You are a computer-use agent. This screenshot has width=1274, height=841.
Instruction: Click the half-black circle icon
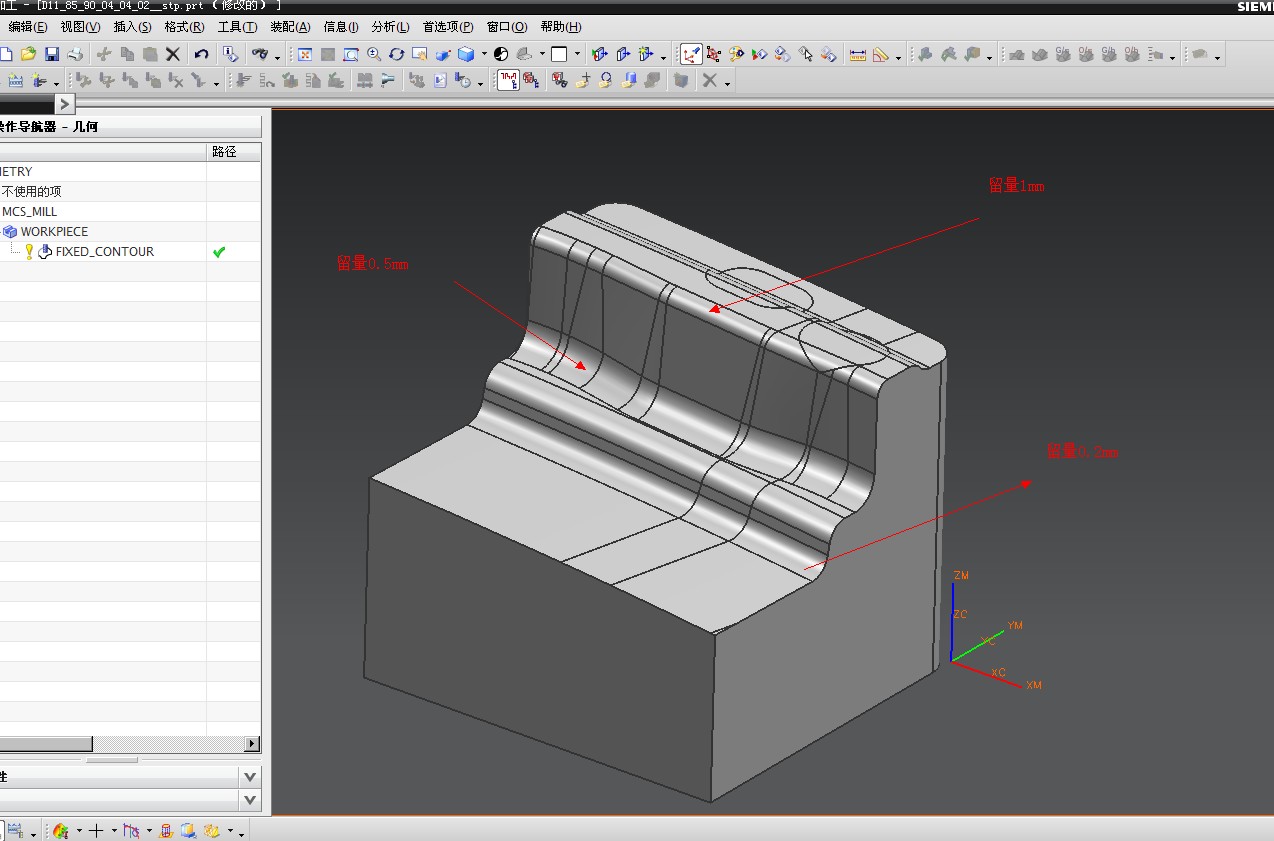501,54
